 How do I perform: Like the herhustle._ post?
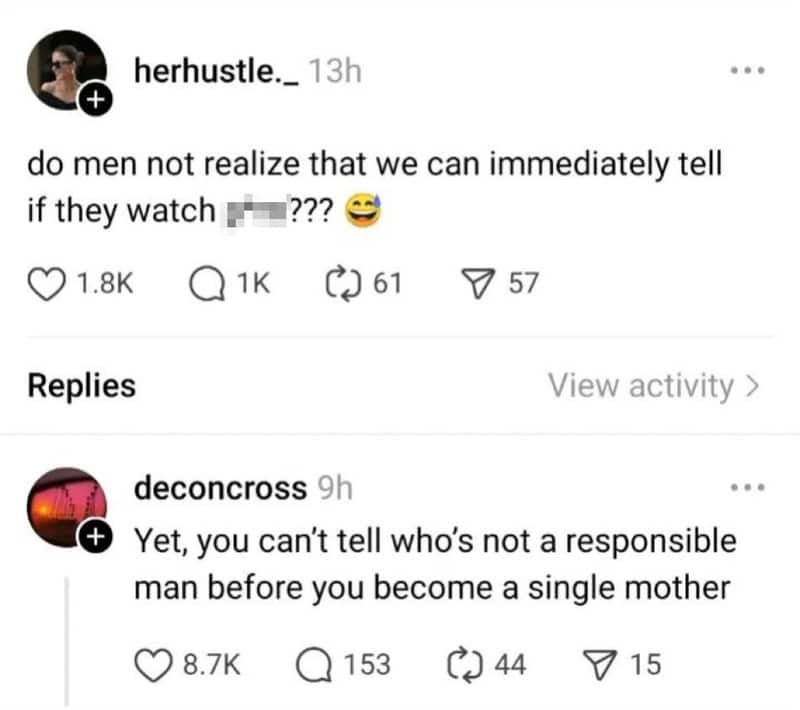tap(46, 284)
